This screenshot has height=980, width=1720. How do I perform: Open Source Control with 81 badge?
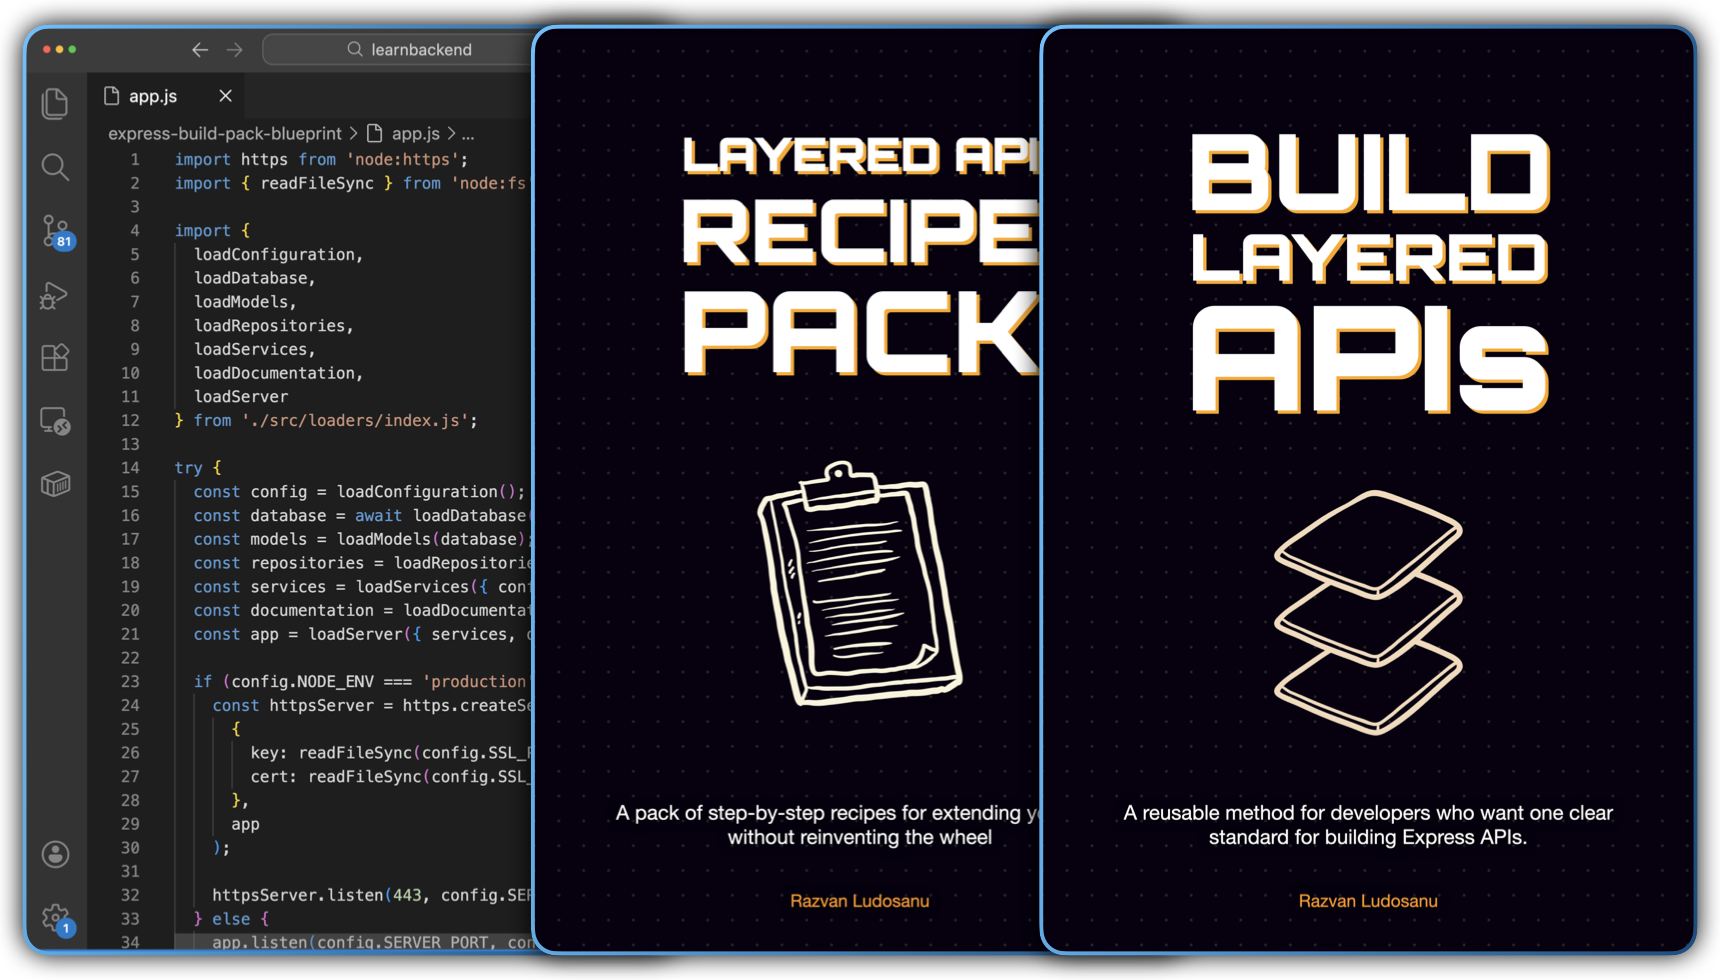click(x=56, y=231)
